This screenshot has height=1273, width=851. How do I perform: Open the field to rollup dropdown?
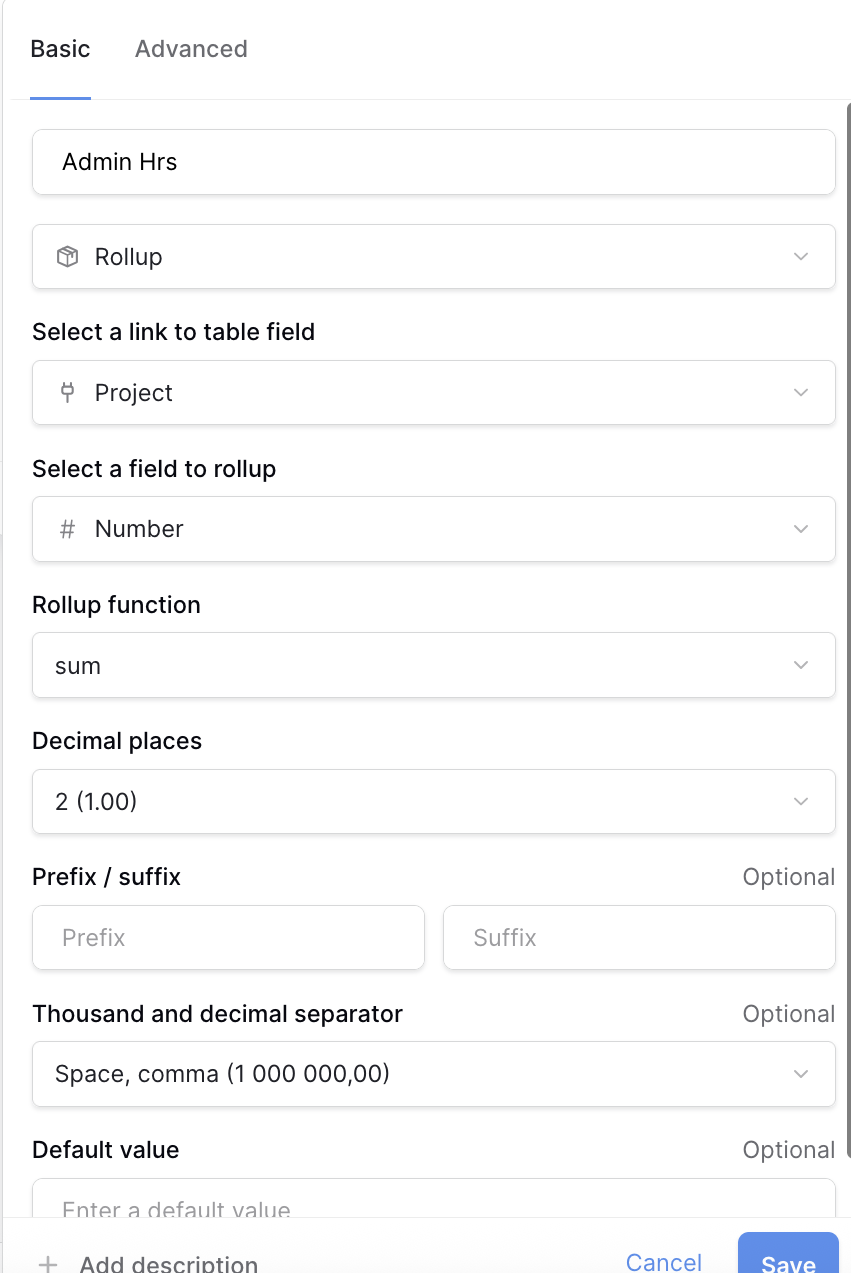tap(433, 529)
